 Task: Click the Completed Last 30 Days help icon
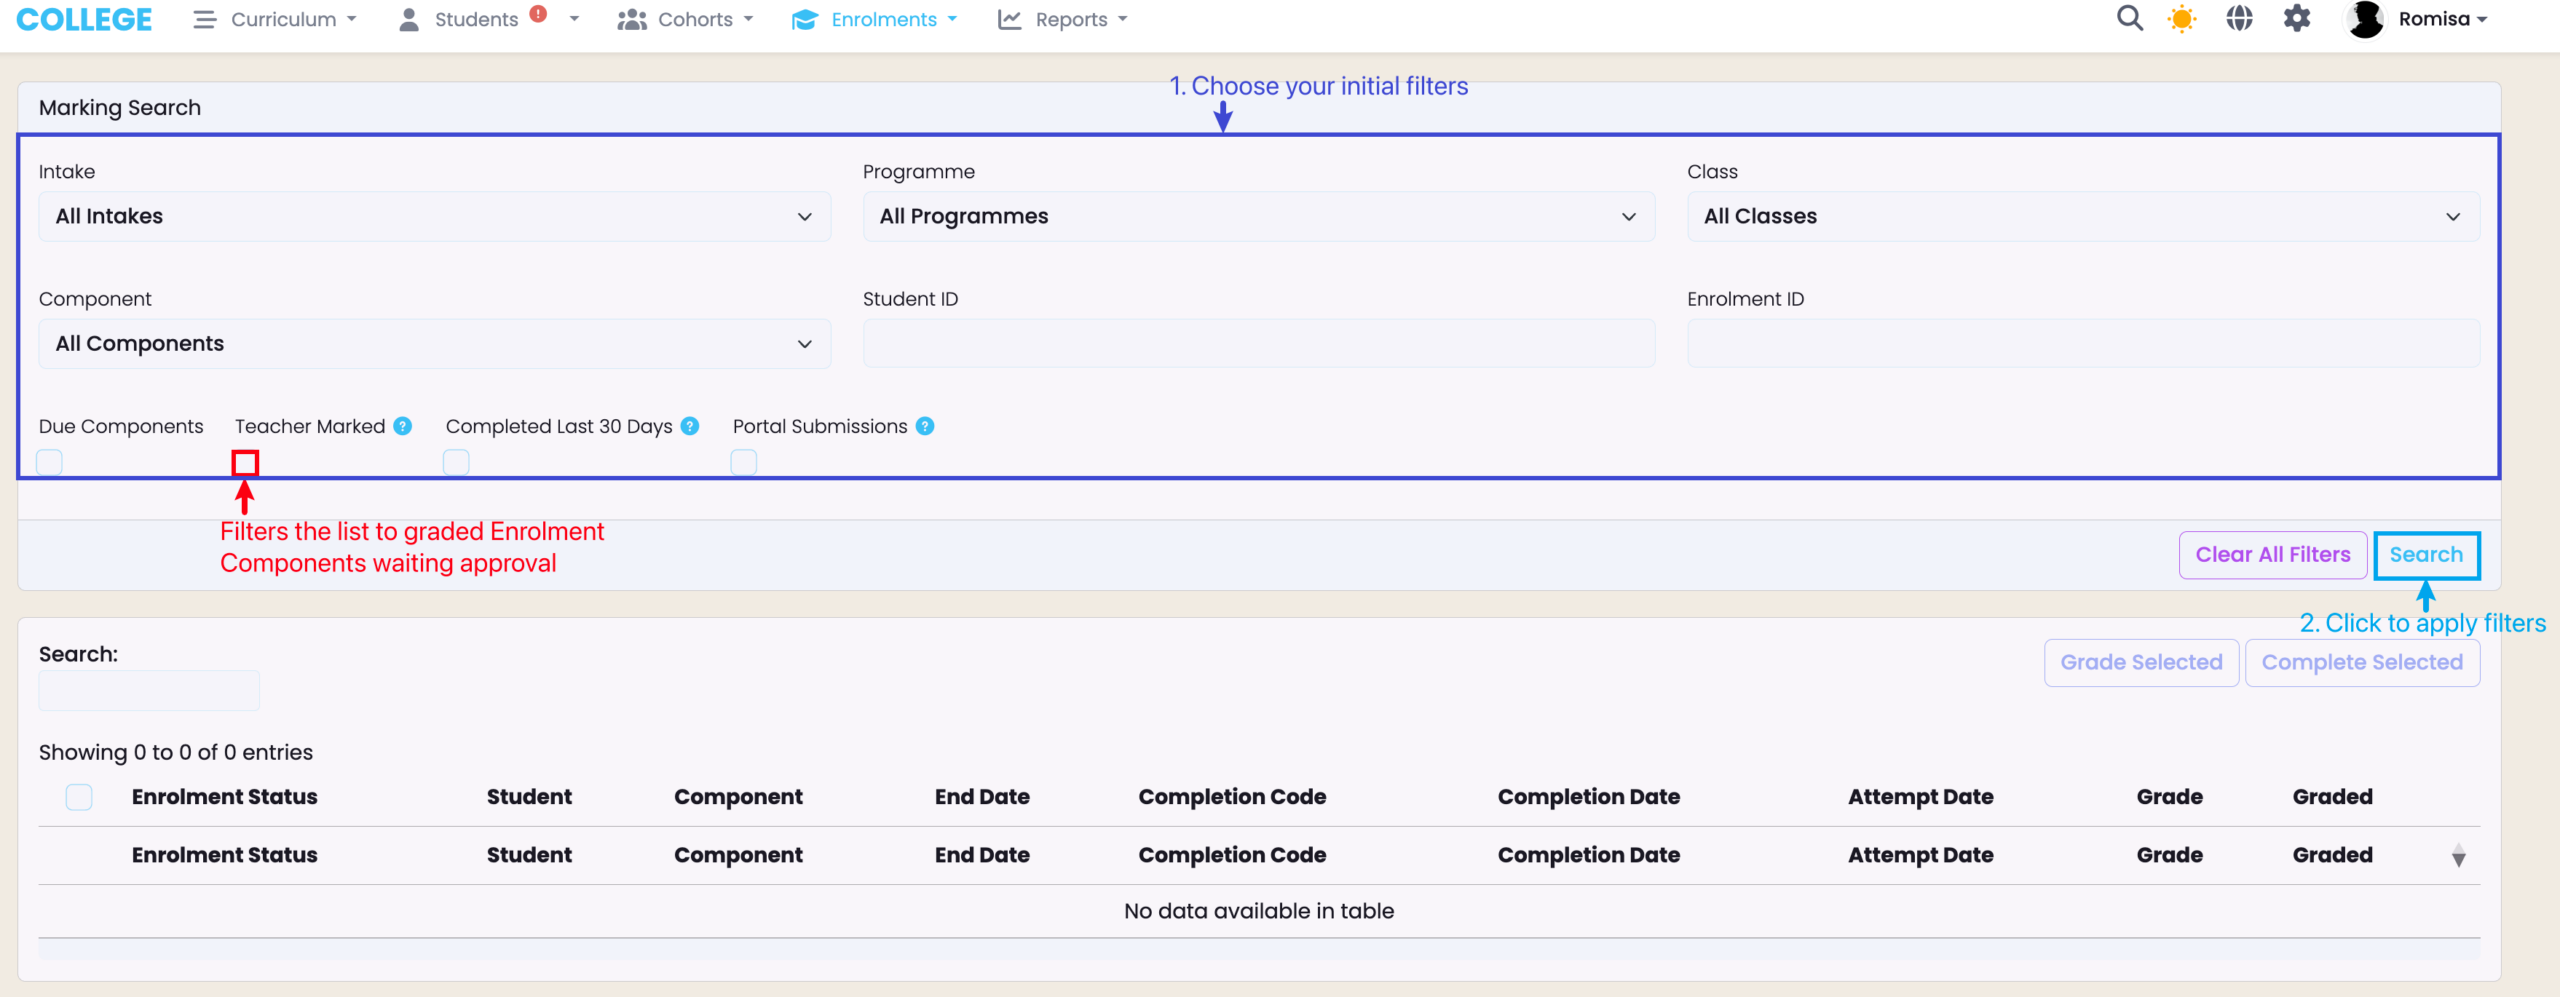point(690,426)
